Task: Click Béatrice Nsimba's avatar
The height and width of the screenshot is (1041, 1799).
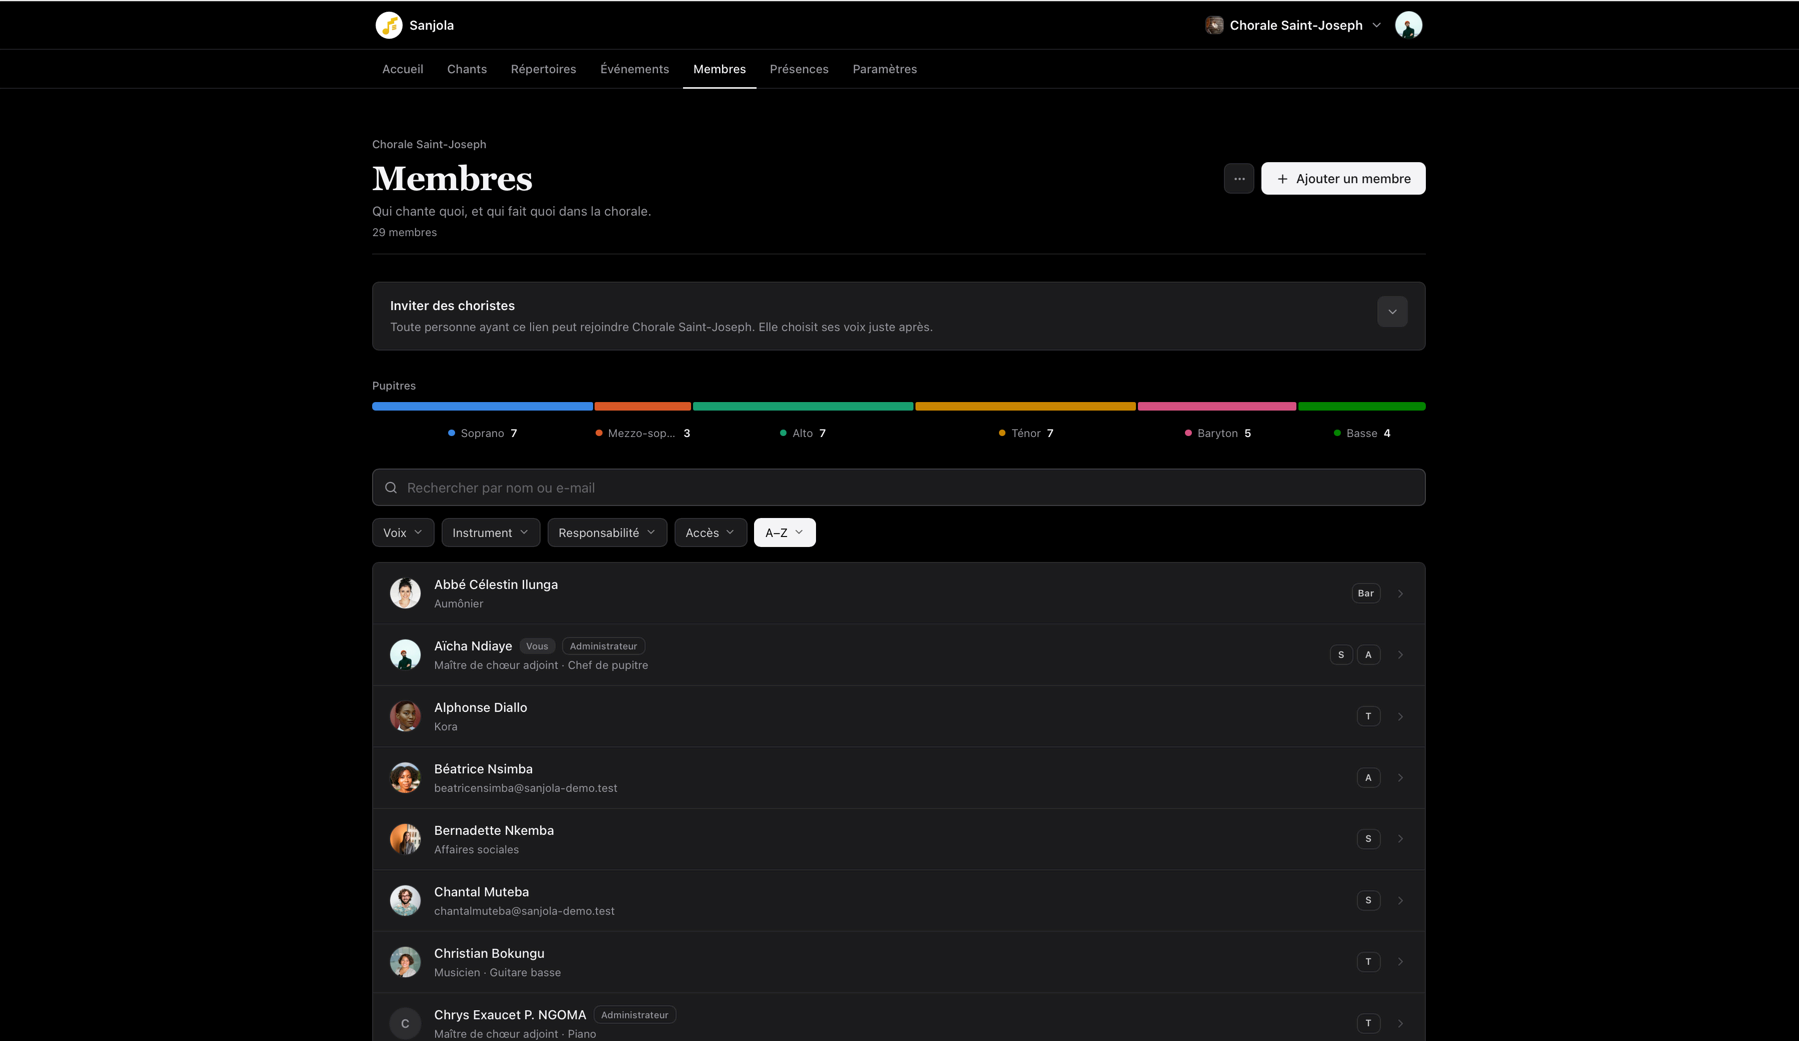Action: (405, 778)
